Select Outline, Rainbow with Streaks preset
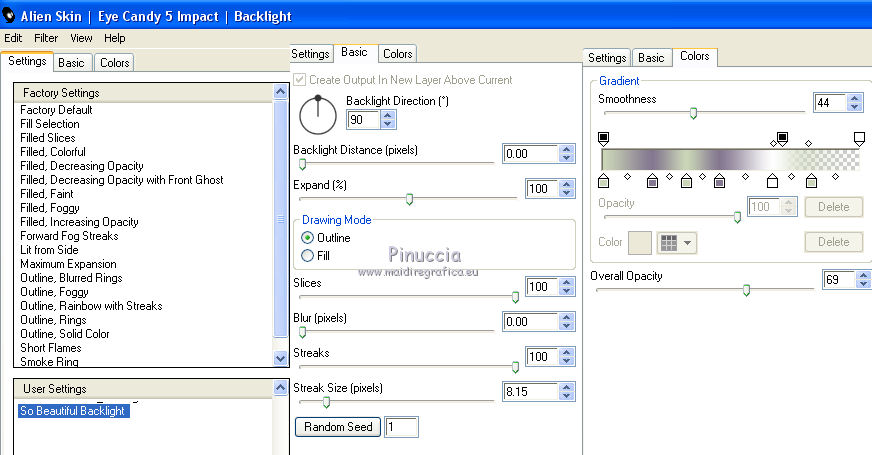This screenshot has height=455, width=872. (x=91, y=306)
